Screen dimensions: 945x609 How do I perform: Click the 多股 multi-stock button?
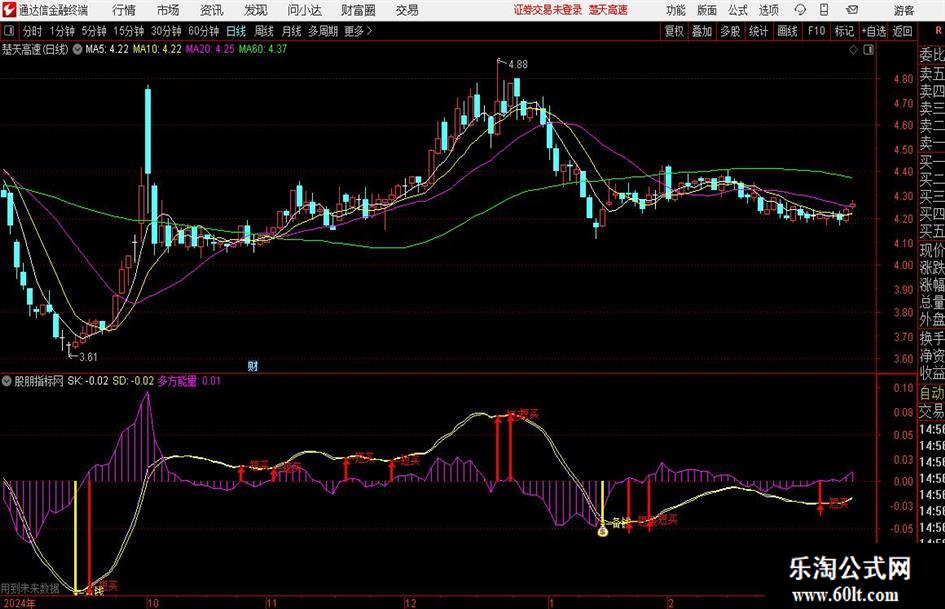pyautogui.click(x=730, y=31)
